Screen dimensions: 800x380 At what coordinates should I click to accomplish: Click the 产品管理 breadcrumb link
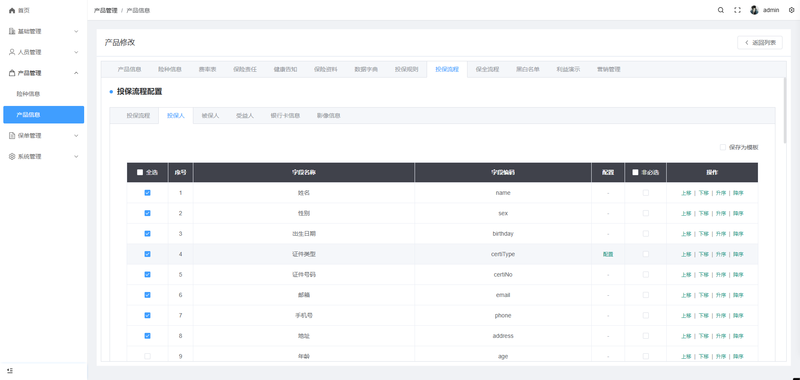tap(106, 10)
